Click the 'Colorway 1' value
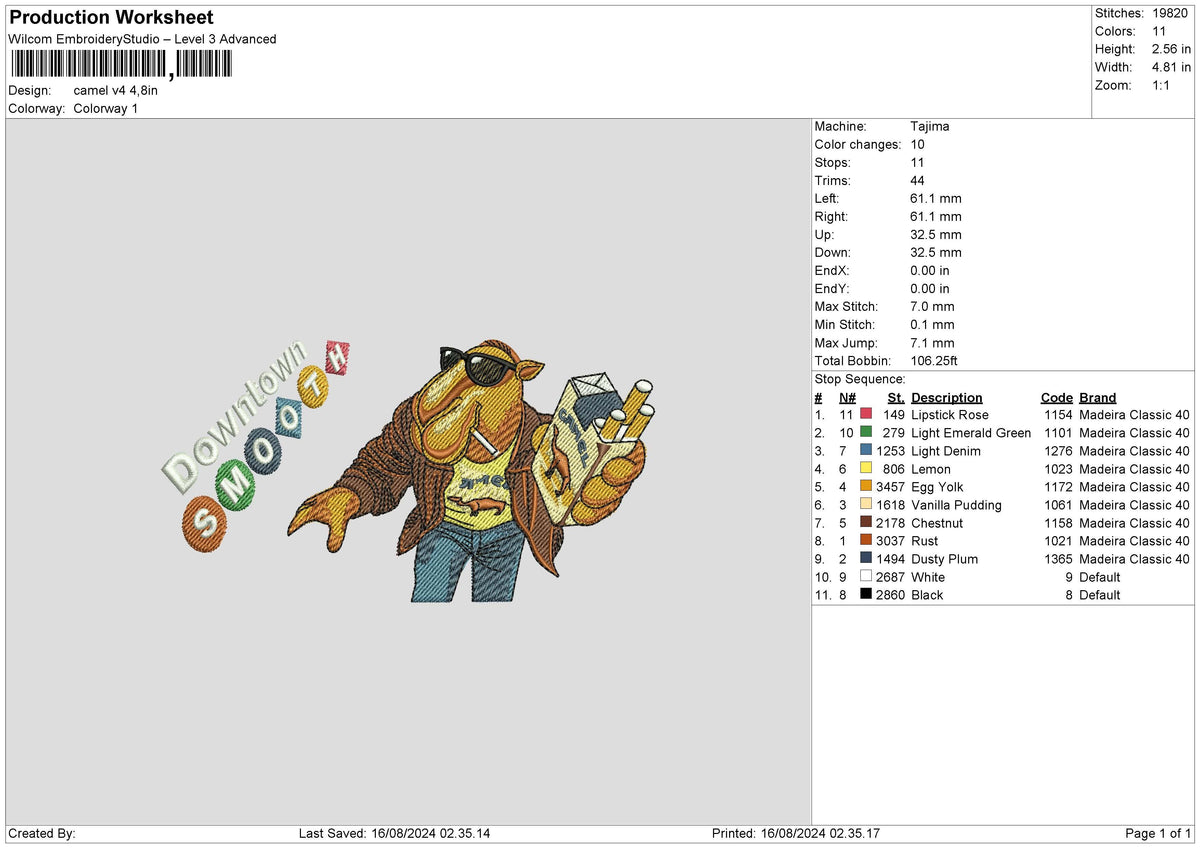 click(106, 108)
